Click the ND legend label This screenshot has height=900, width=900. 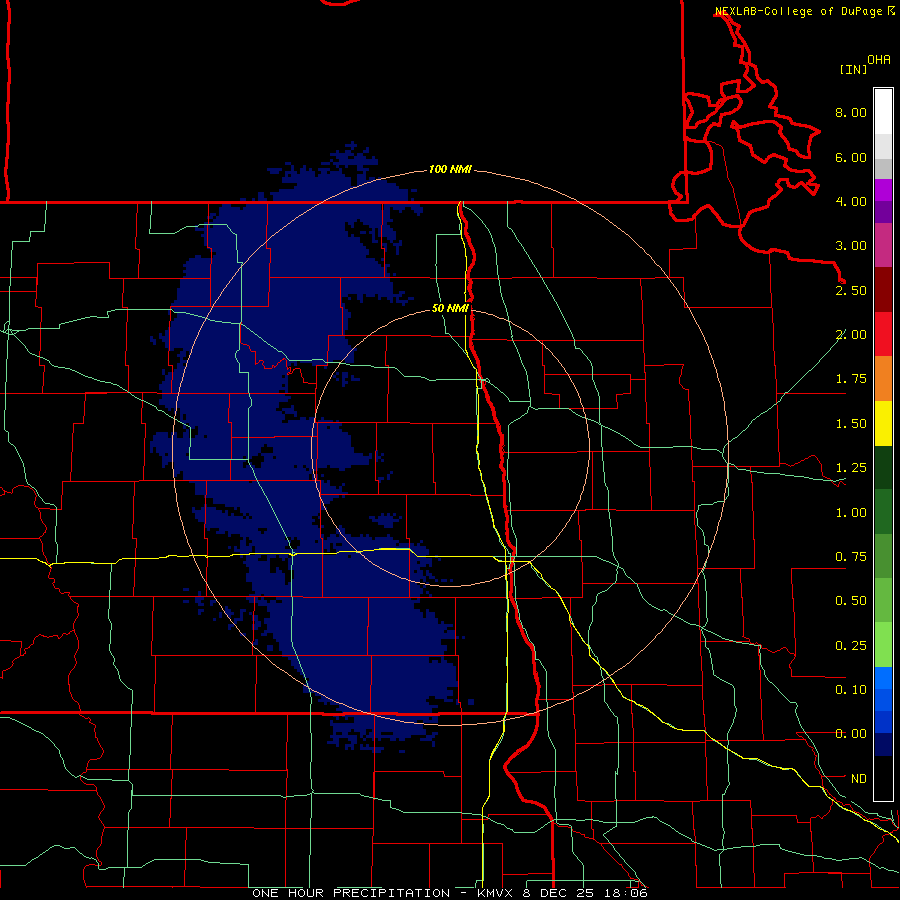click(x=859, y=779)
